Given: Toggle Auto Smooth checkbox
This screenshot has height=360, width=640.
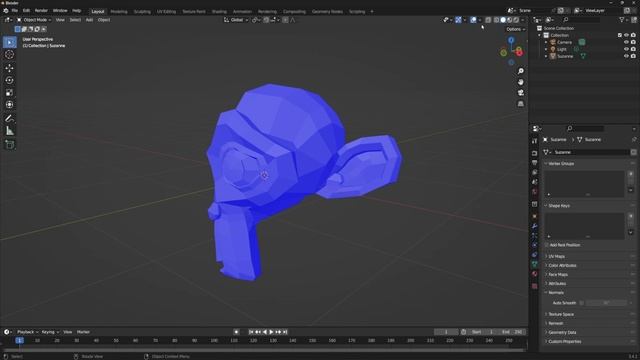Looking at the screenshot, I should 582,303.
